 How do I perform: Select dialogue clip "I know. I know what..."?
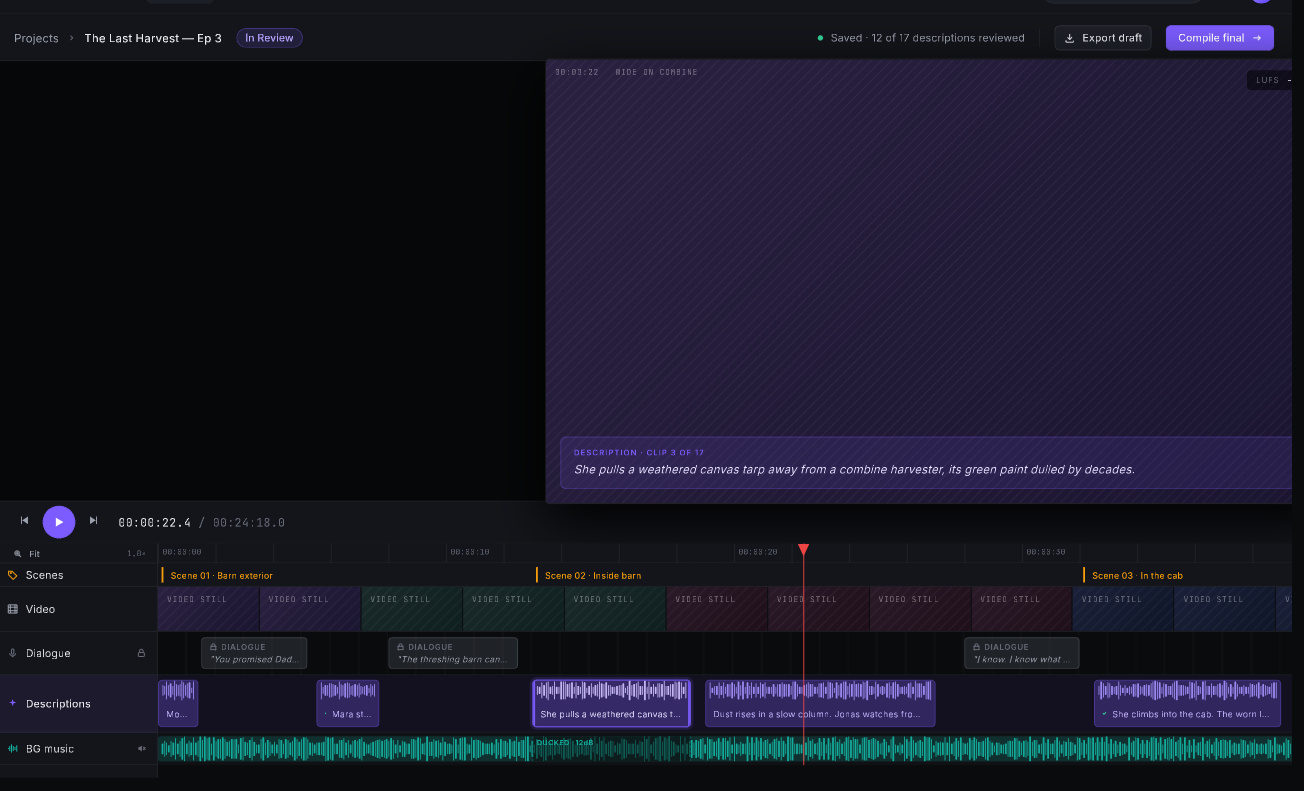[x=1022, y=653]
